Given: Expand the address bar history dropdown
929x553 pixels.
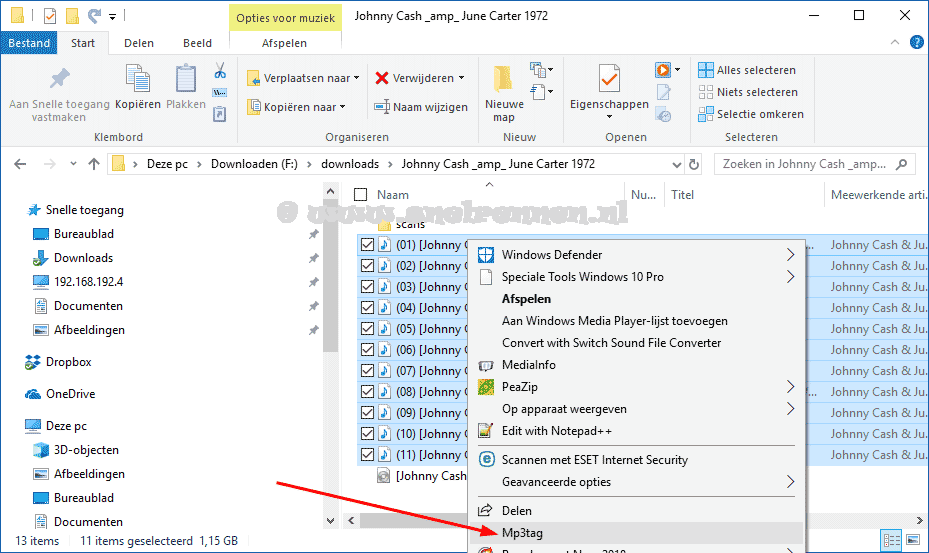Looking at the screenshot, I should click(x=677, y=164).
